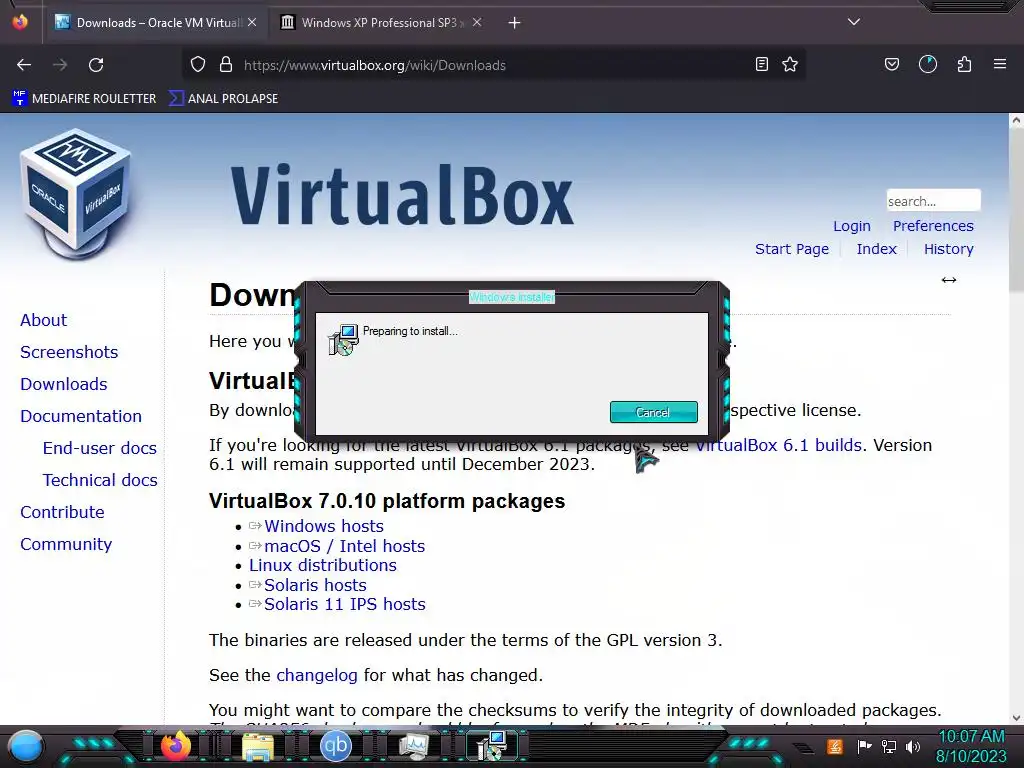Viewport: 1024px width, 768px height.
Task: Open the Action Center flag icon
Action: pos(864,746)
